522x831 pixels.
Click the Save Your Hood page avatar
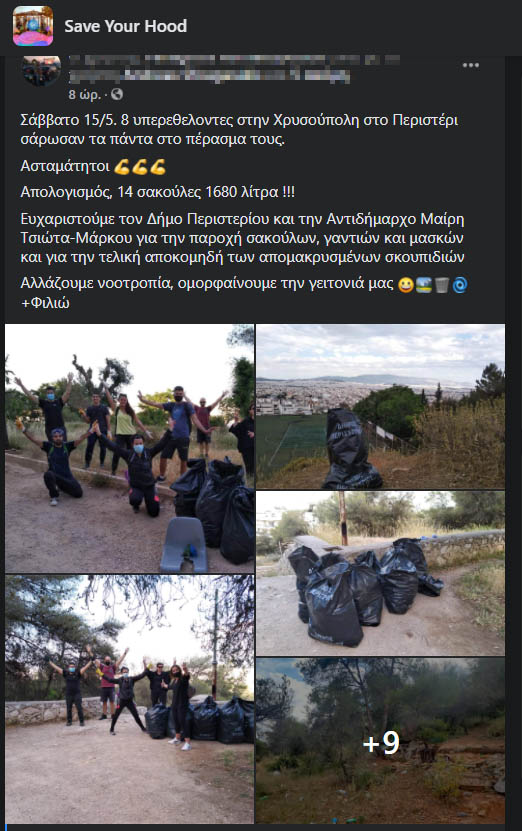tap(33, 26)
